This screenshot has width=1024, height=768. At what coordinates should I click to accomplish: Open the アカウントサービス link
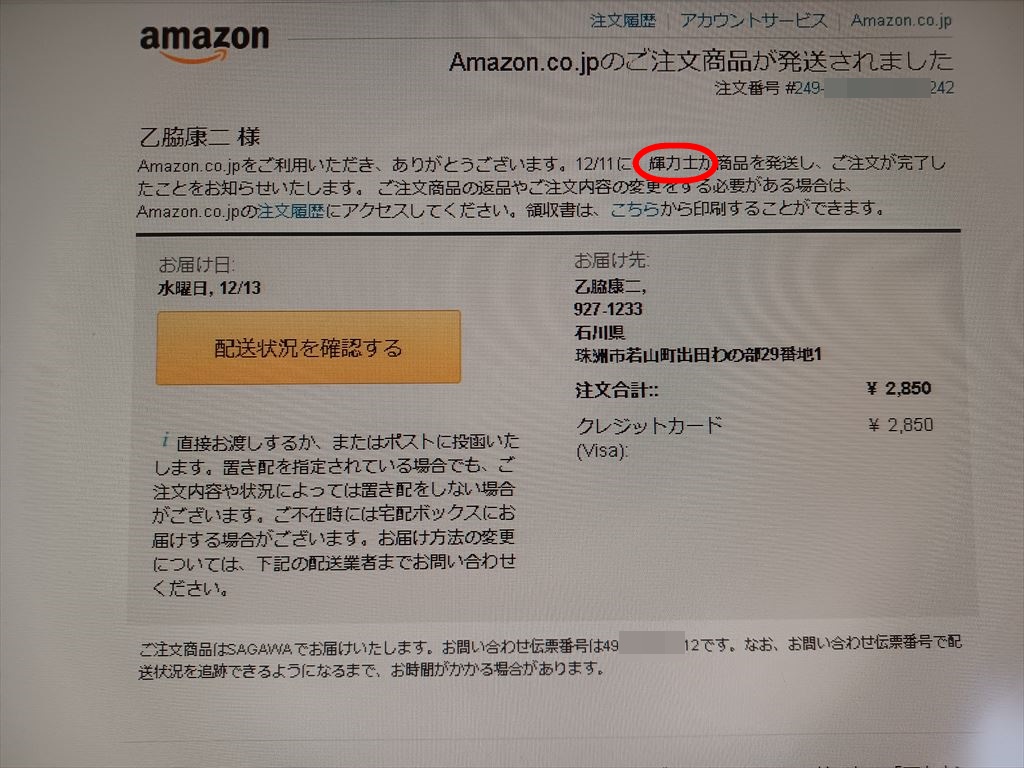point(754,21)
